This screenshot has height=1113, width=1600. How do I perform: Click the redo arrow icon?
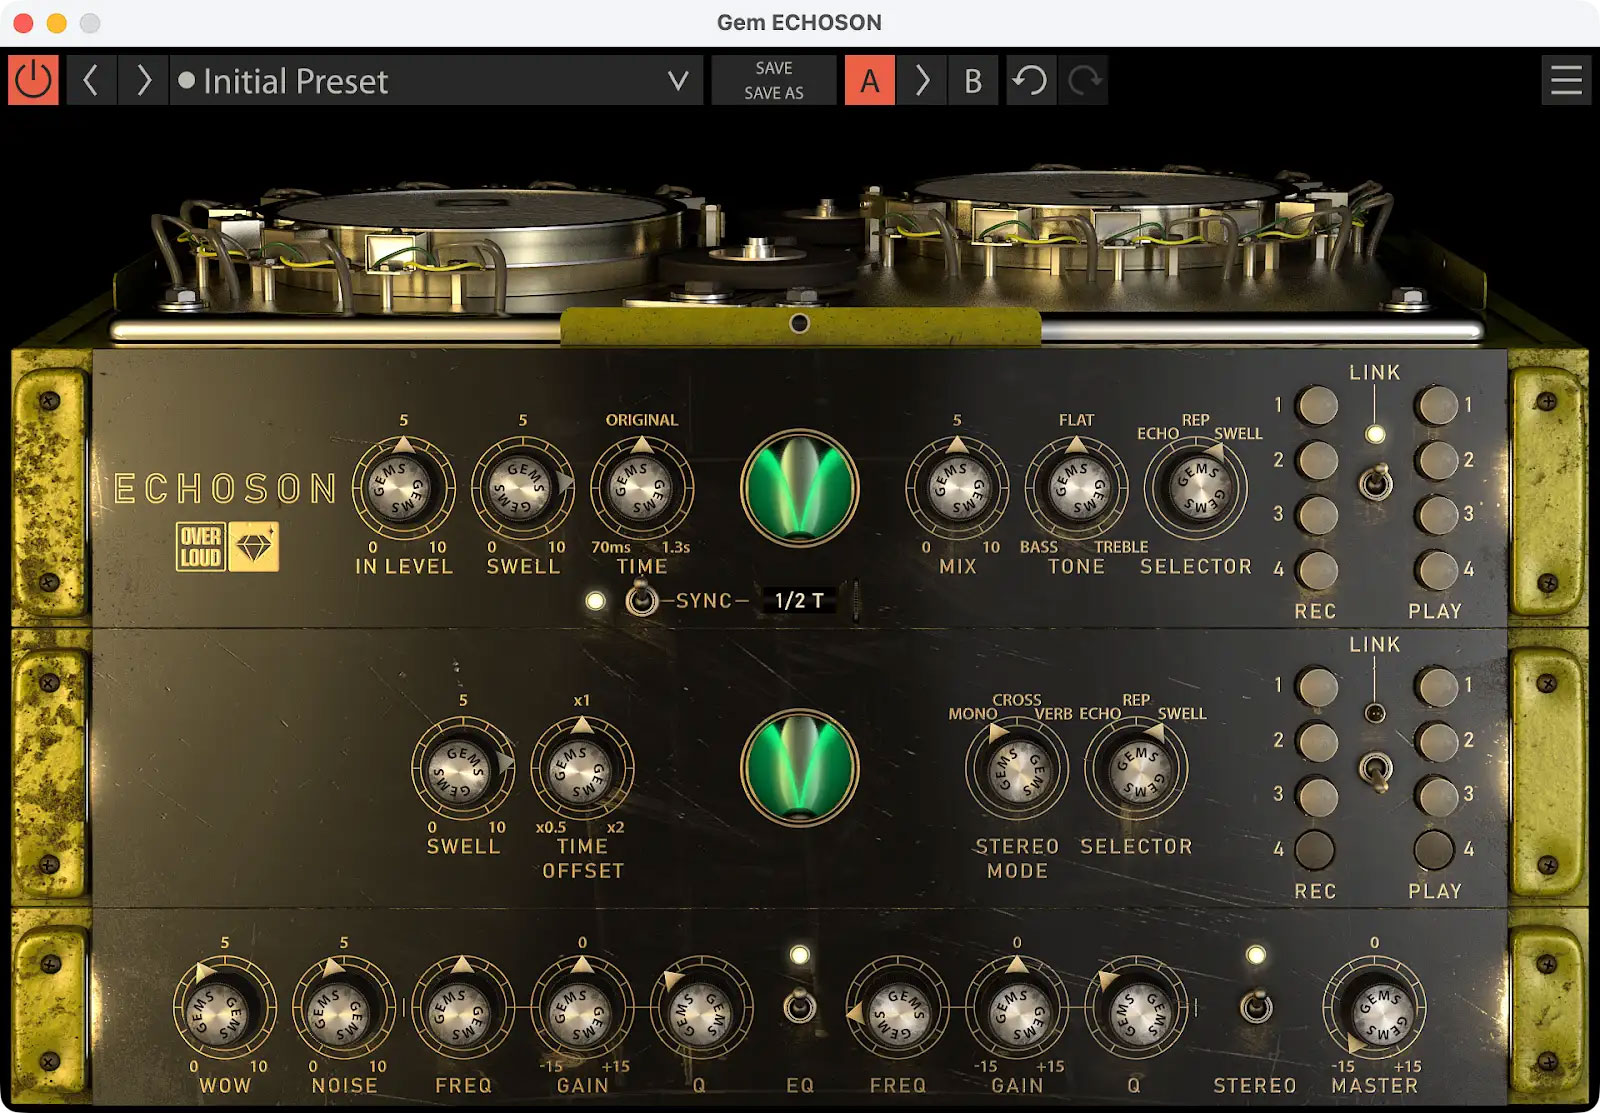point(1084,80)
